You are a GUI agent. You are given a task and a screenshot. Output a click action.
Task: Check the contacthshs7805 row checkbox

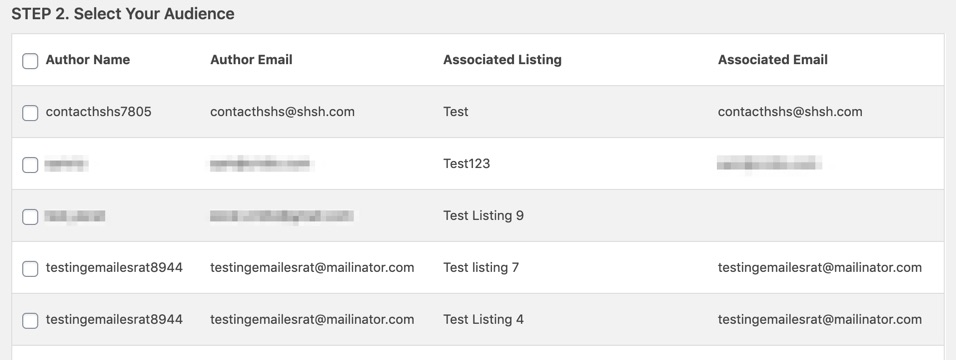30,113
